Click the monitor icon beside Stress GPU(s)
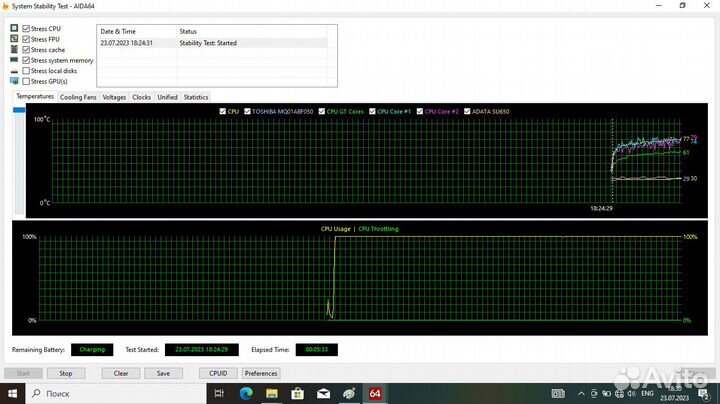The height and width of the screenshot is (404, 720). tap(14, 81)
